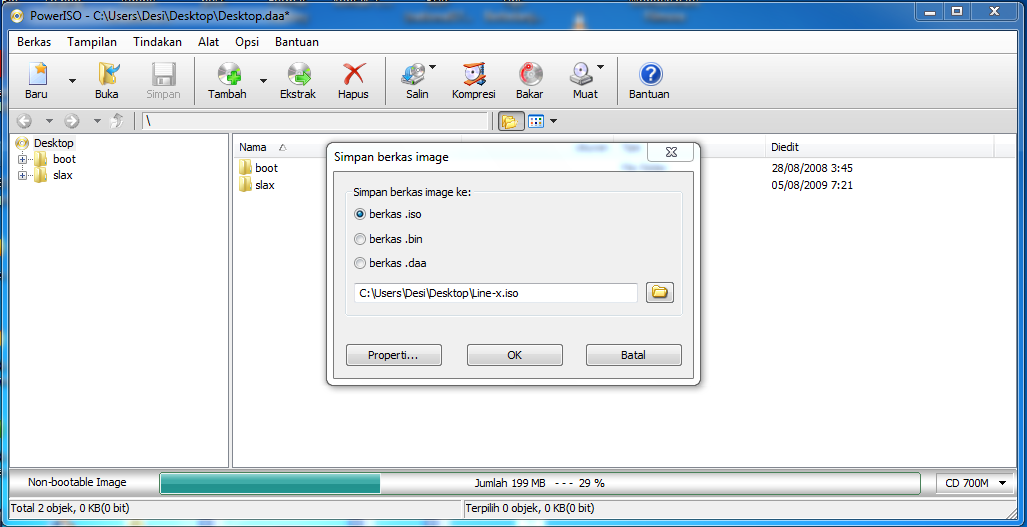Expand the boot folder in tree
This screenshot has height=527, width=1027.
click(22, 159)
